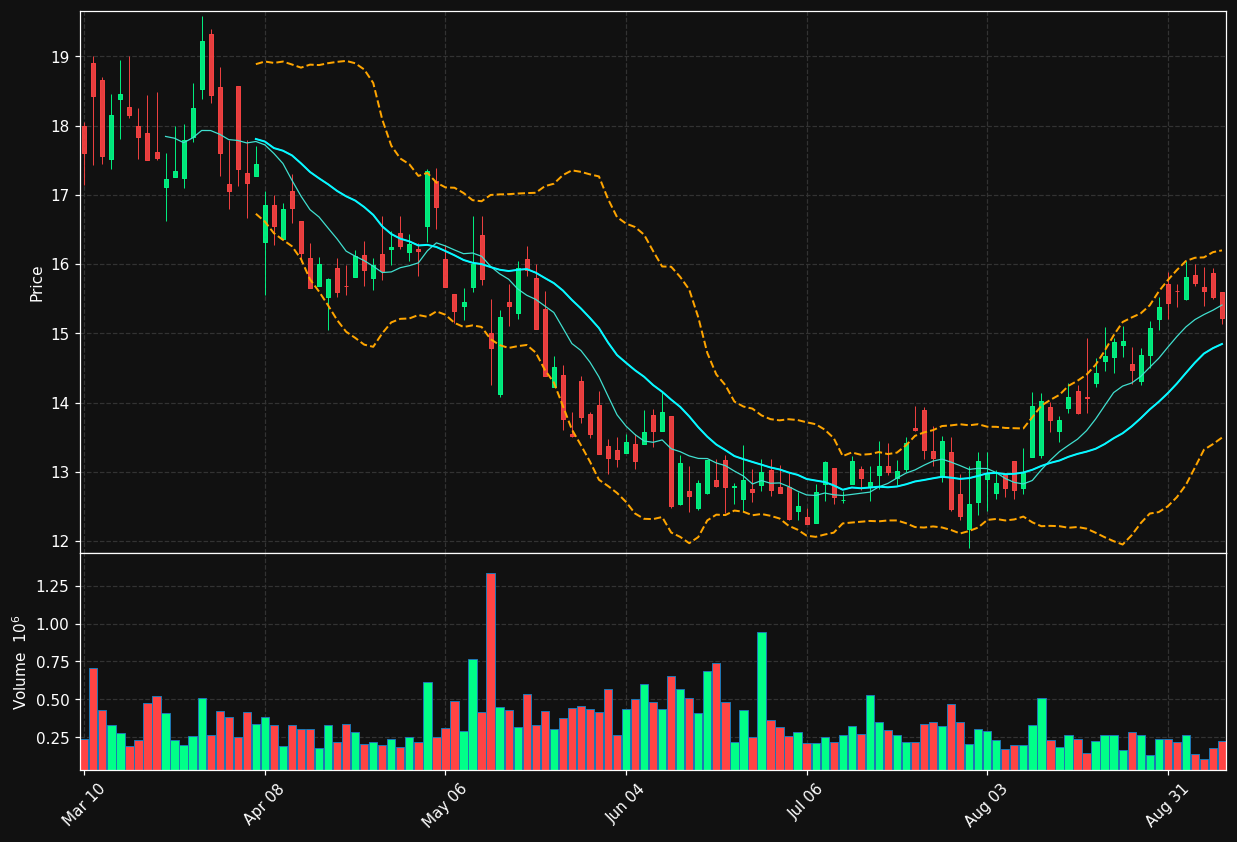Click the Apr 08 date label
Image resolution: width=1237 pixels, height=842 pixels.
[265, 806]
